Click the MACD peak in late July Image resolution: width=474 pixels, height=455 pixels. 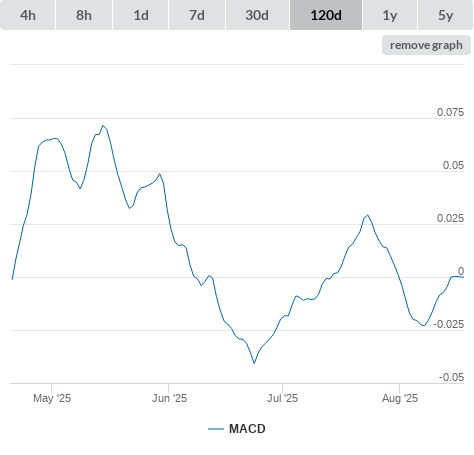tap(367, 215)
